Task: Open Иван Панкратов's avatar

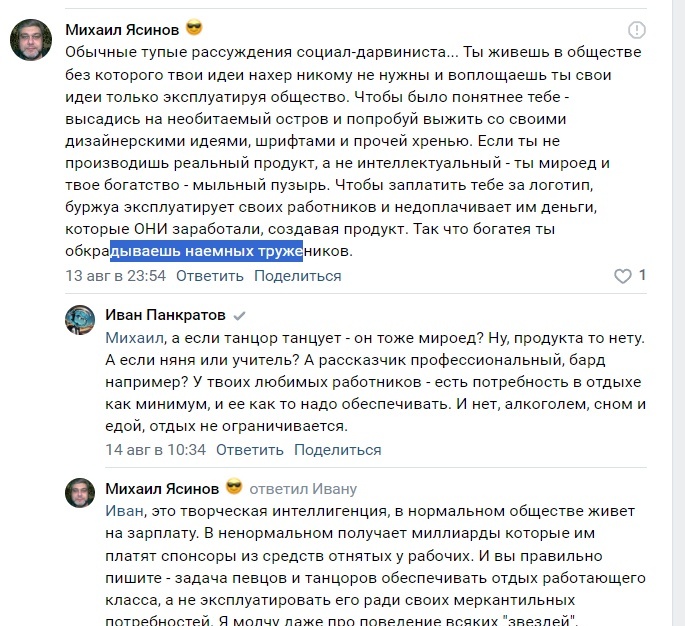Action: tap(80, 320)
